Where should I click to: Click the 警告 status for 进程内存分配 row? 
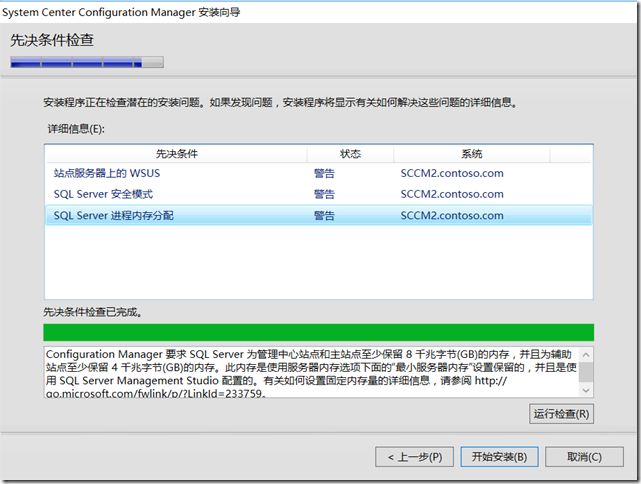[x=324, y=215]
